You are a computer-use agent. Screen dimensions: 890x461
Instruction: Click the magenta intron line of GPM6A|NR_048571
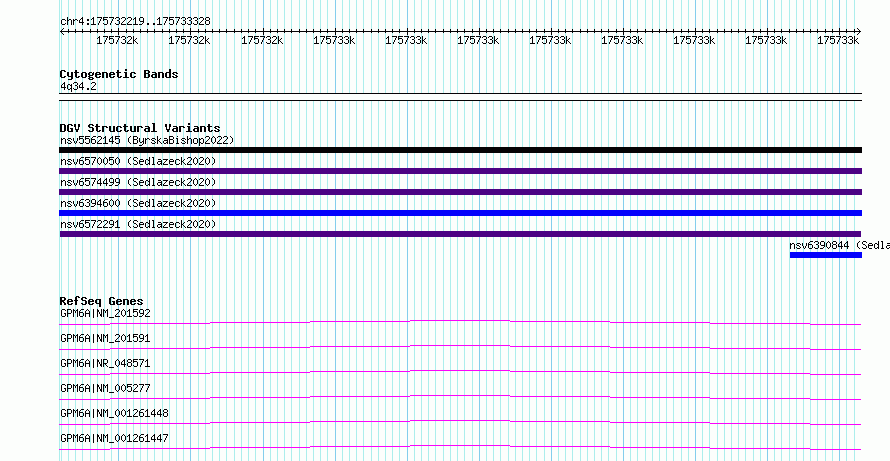[460, 371]
